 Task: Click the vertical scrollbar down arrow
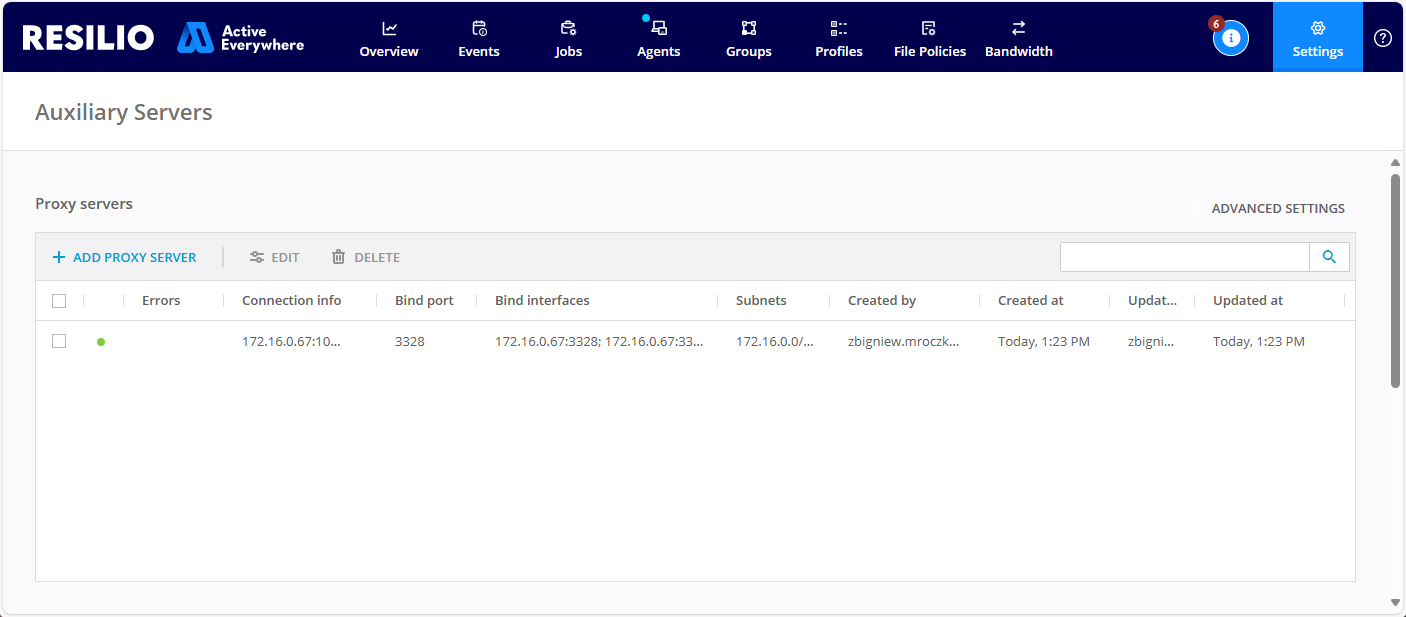coord(1395,602)
